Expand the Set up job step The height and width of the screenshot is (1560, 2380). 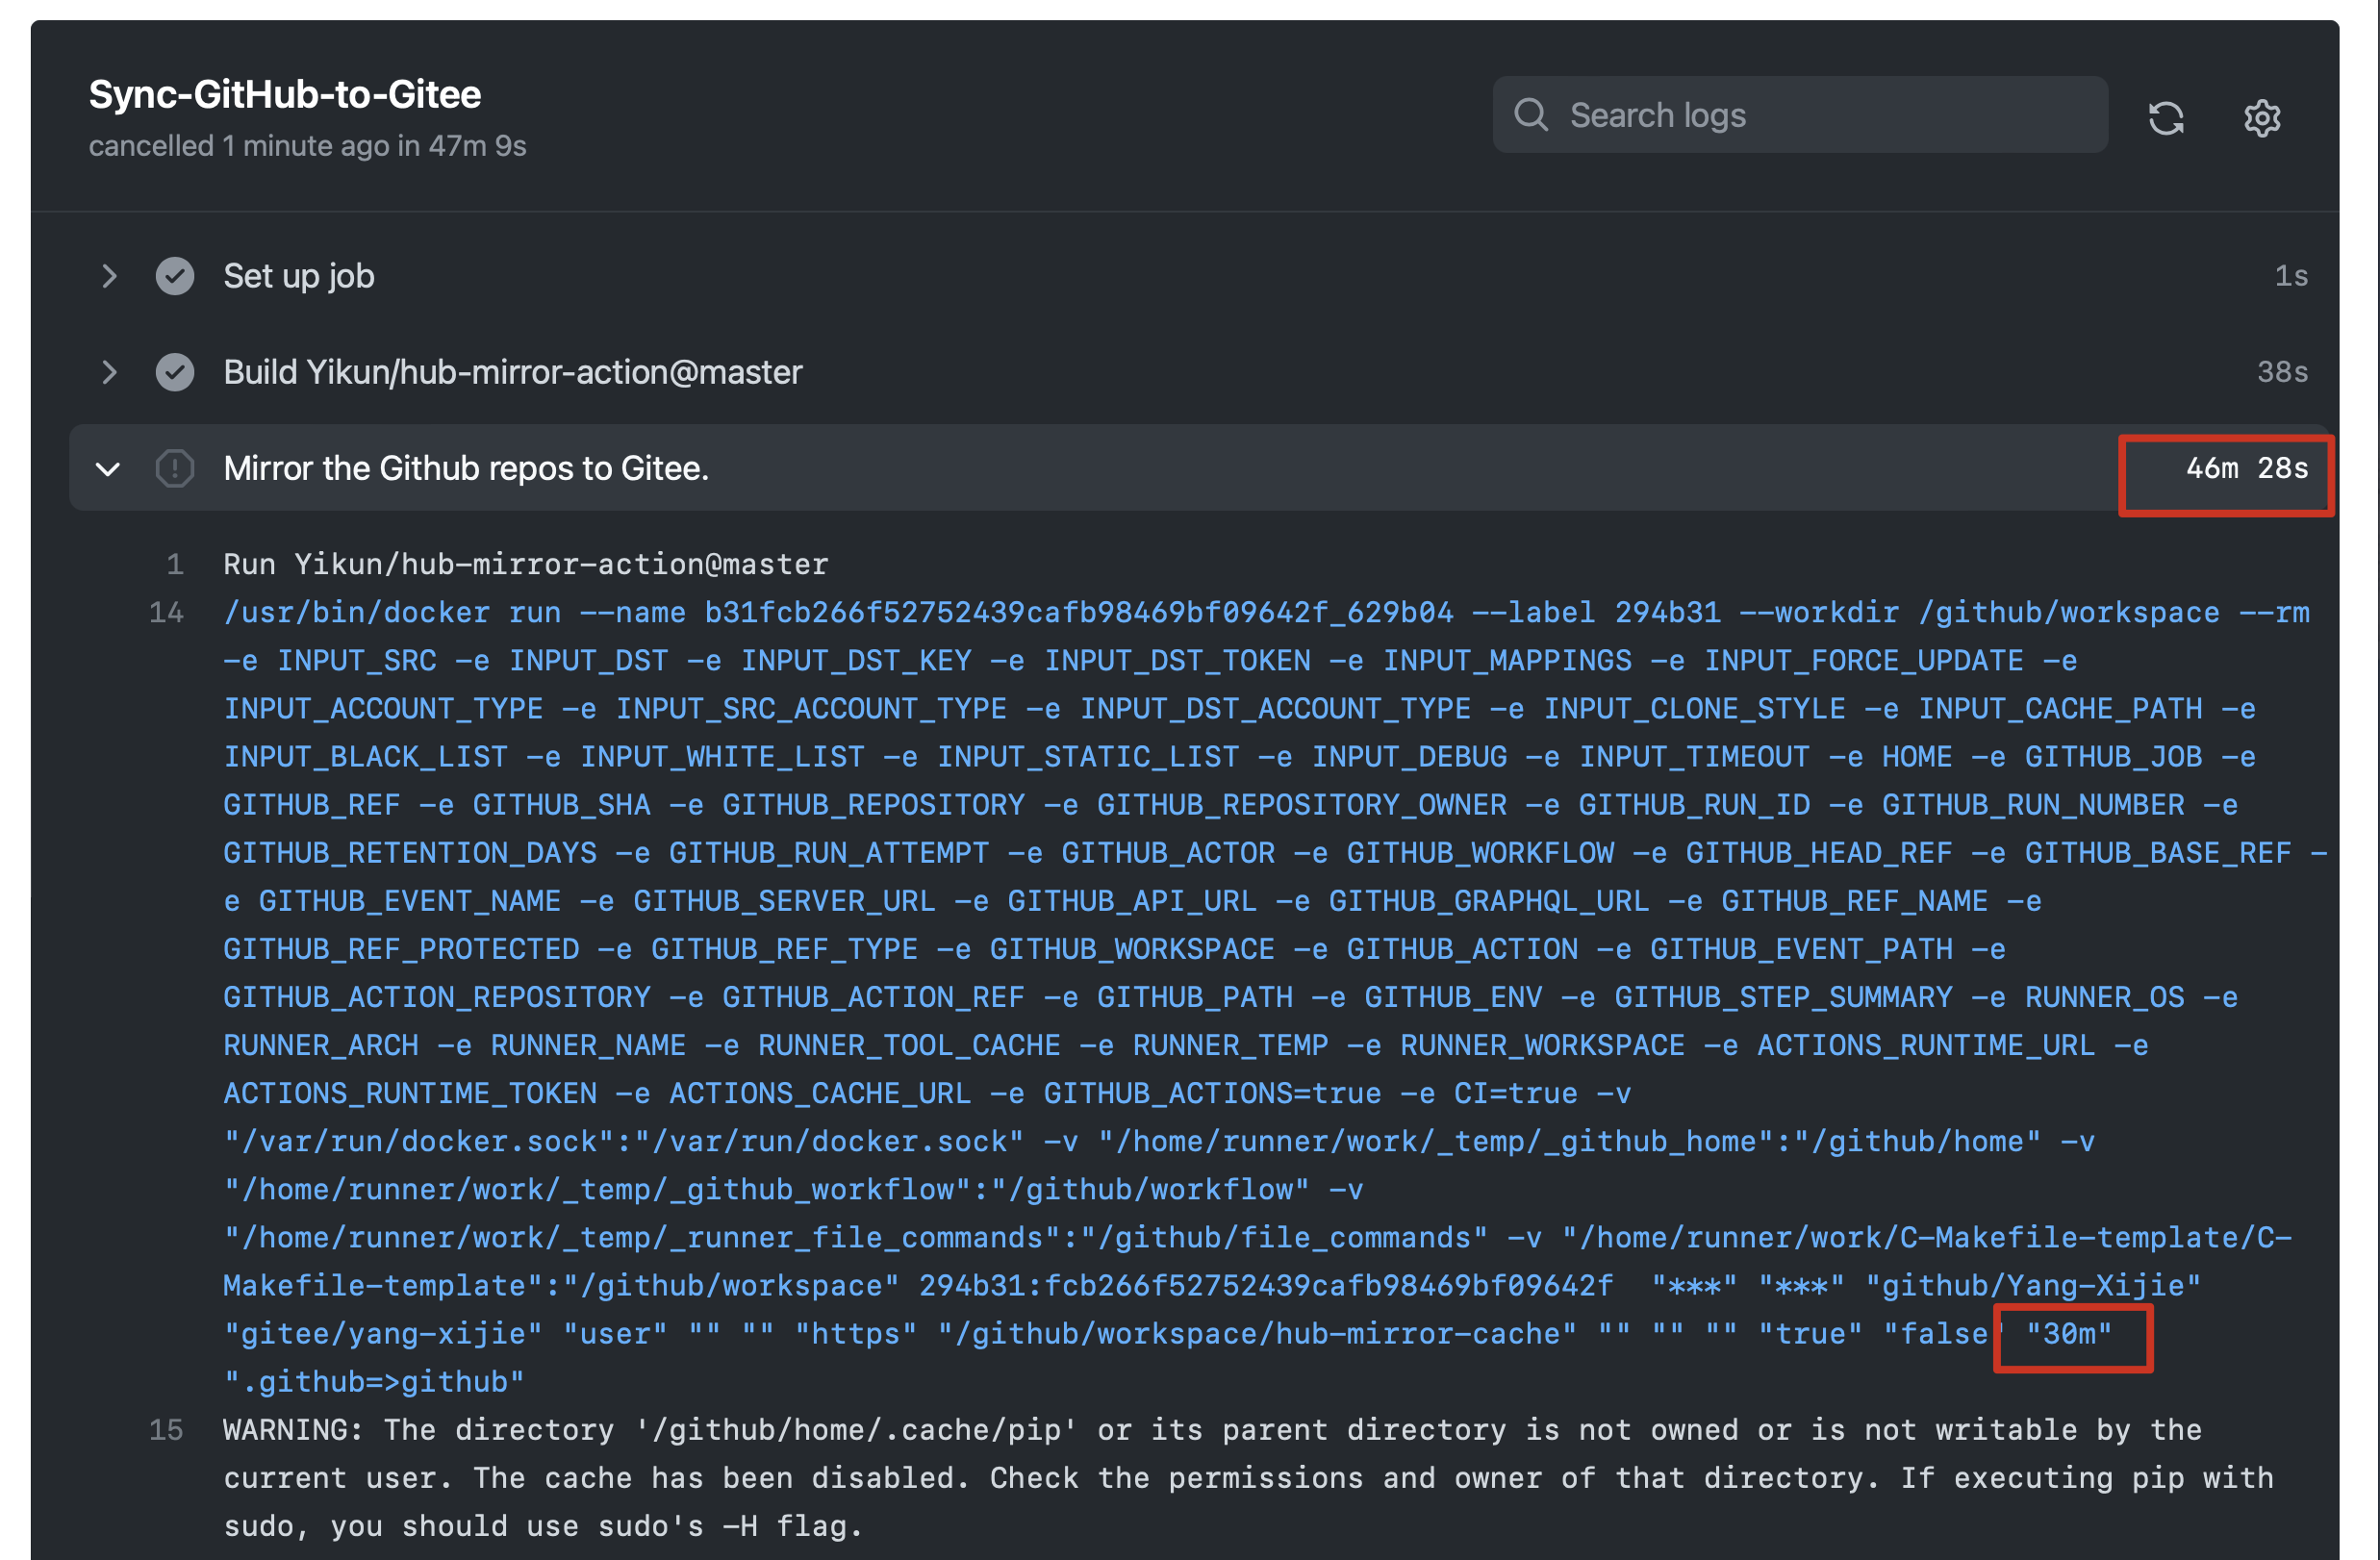click(x=109, y=276)
